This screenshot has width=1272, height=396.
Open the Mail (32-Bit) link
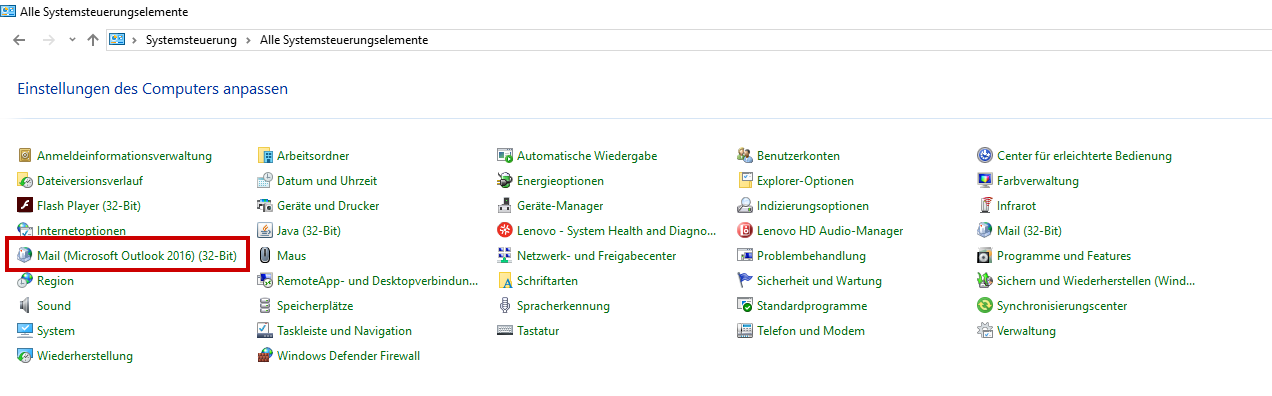coord(1029,231)
